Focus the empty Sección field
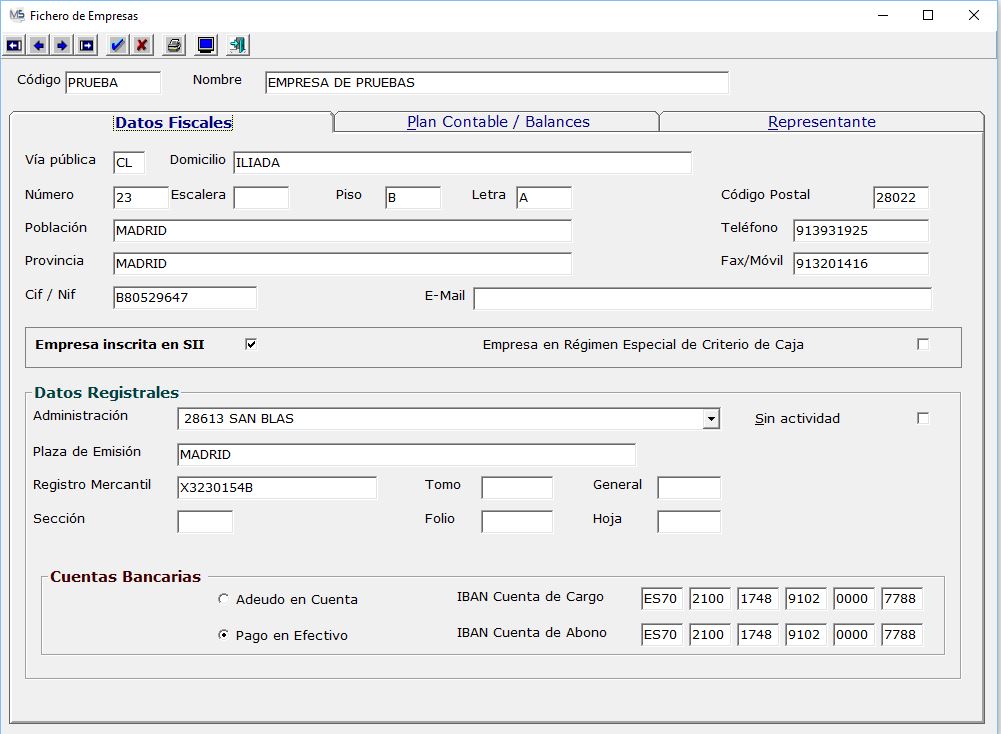This screenshot has width=1001, height=734. point(205,521)
